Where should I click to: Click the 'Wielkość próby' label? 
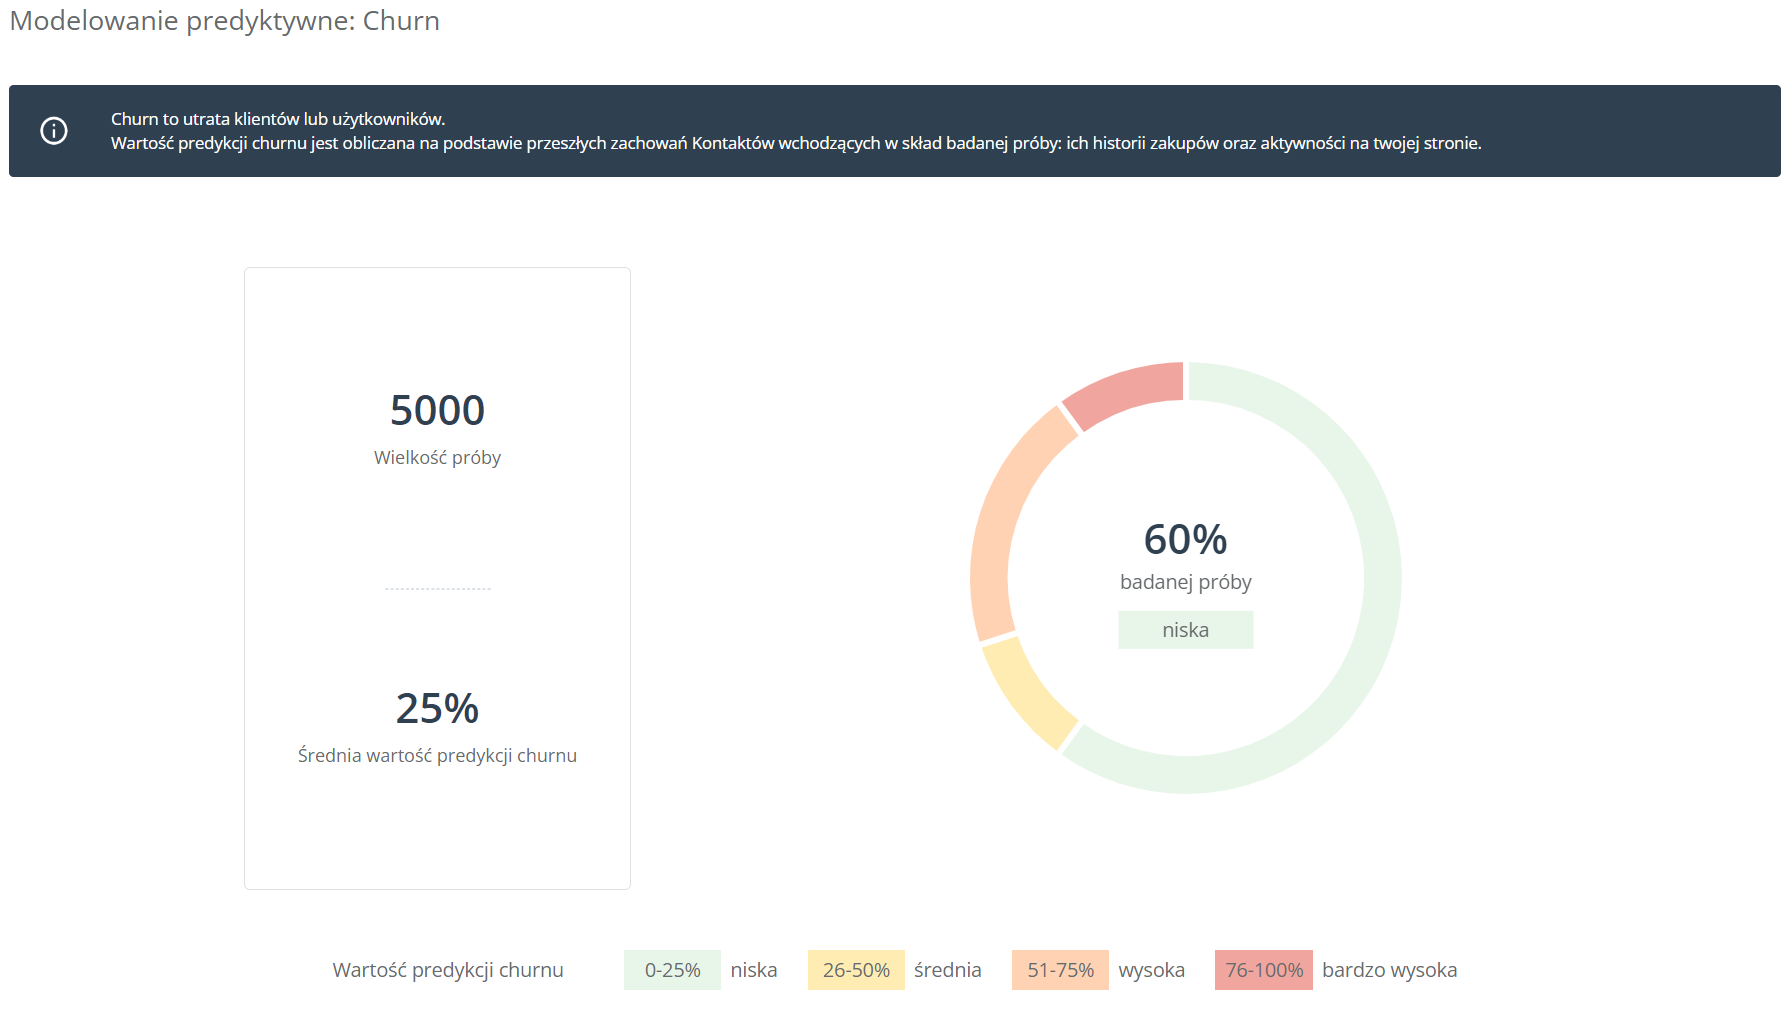437,457
